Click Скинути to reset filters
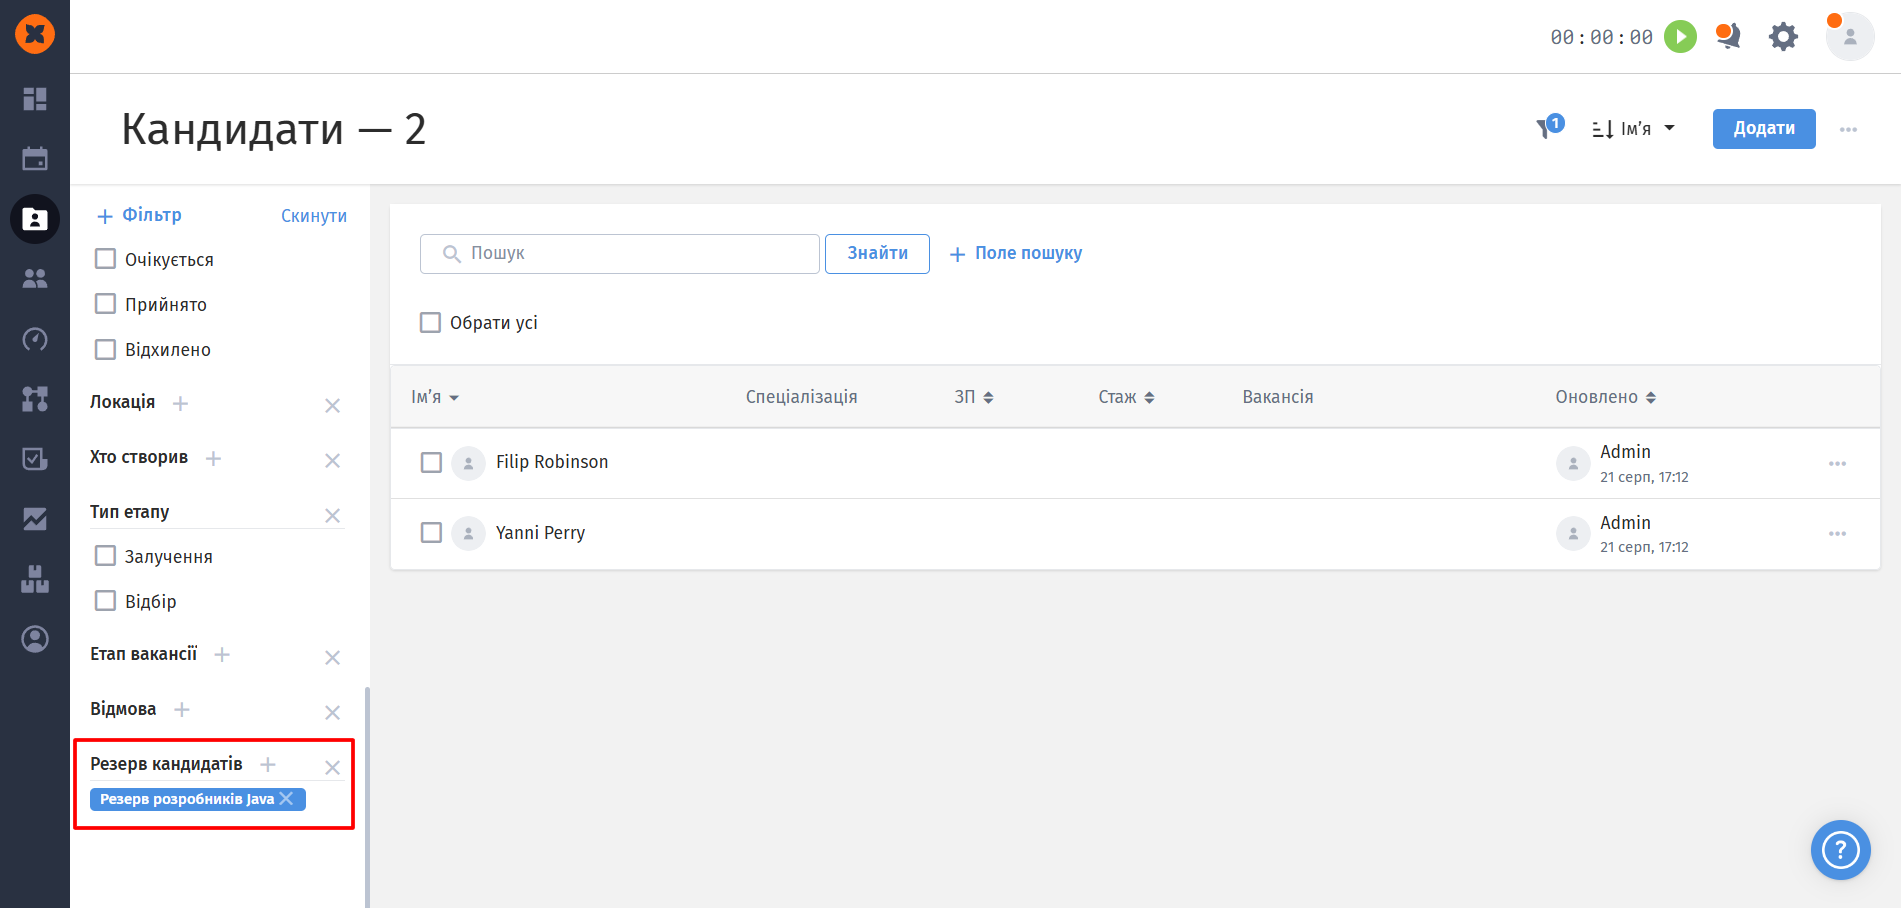 pos(314,216)
